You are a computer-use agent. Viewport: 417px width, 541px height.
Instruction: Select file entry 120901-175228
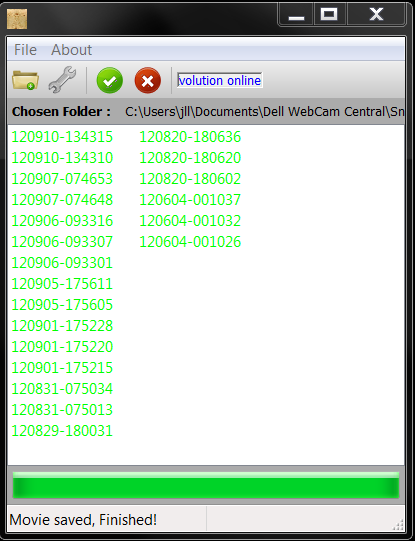(x=62, y=326)
